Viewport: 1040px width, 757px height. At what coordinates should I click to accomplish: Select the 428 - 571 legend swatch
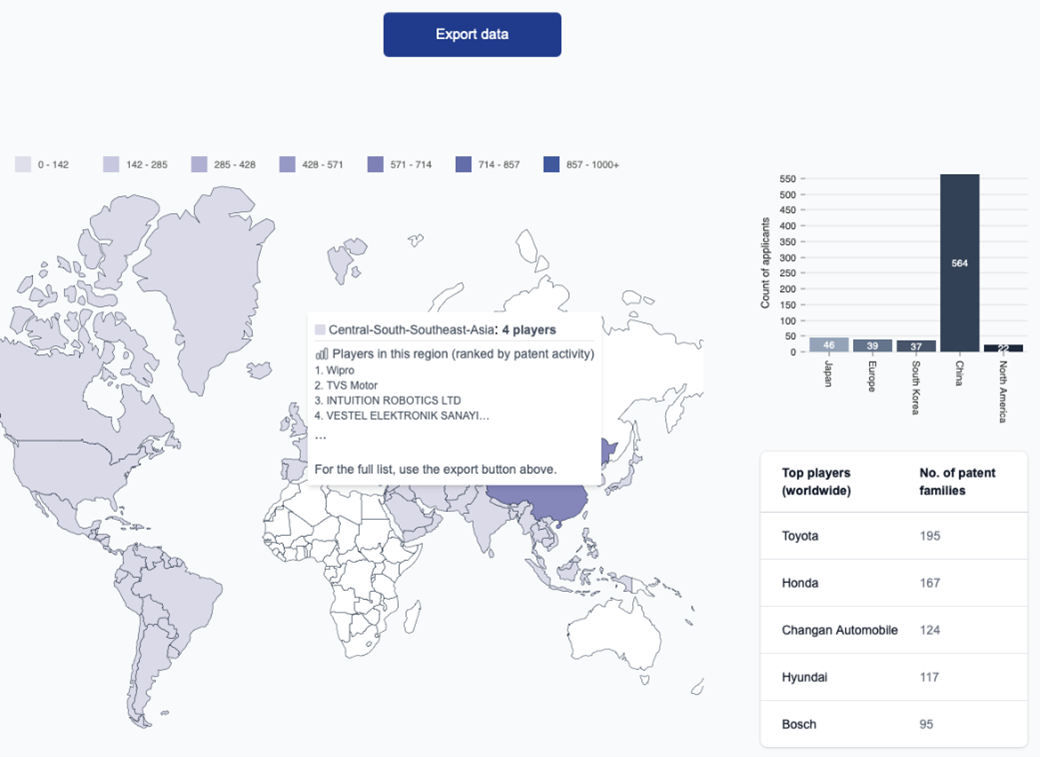coord(287,165)
